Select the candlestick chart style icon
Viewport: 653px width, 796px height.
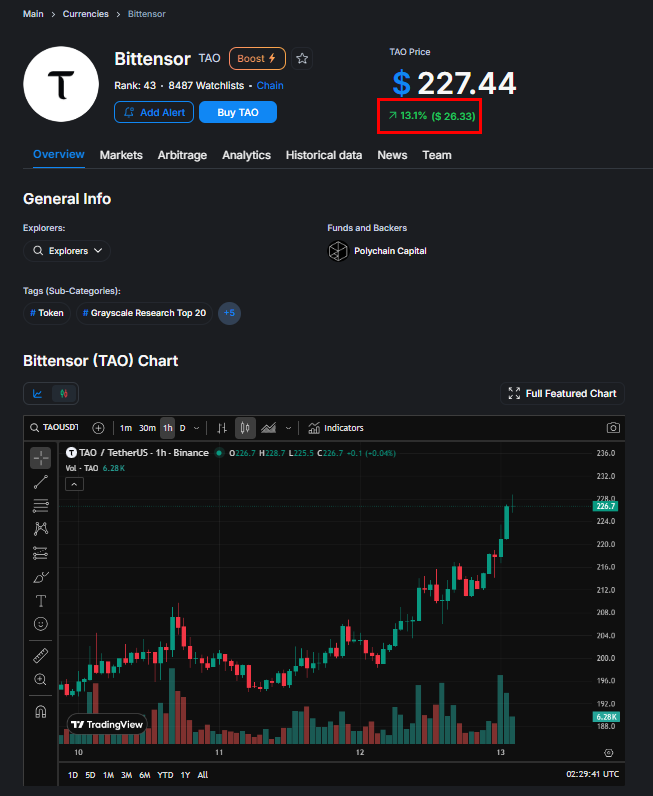click(245, 428)
